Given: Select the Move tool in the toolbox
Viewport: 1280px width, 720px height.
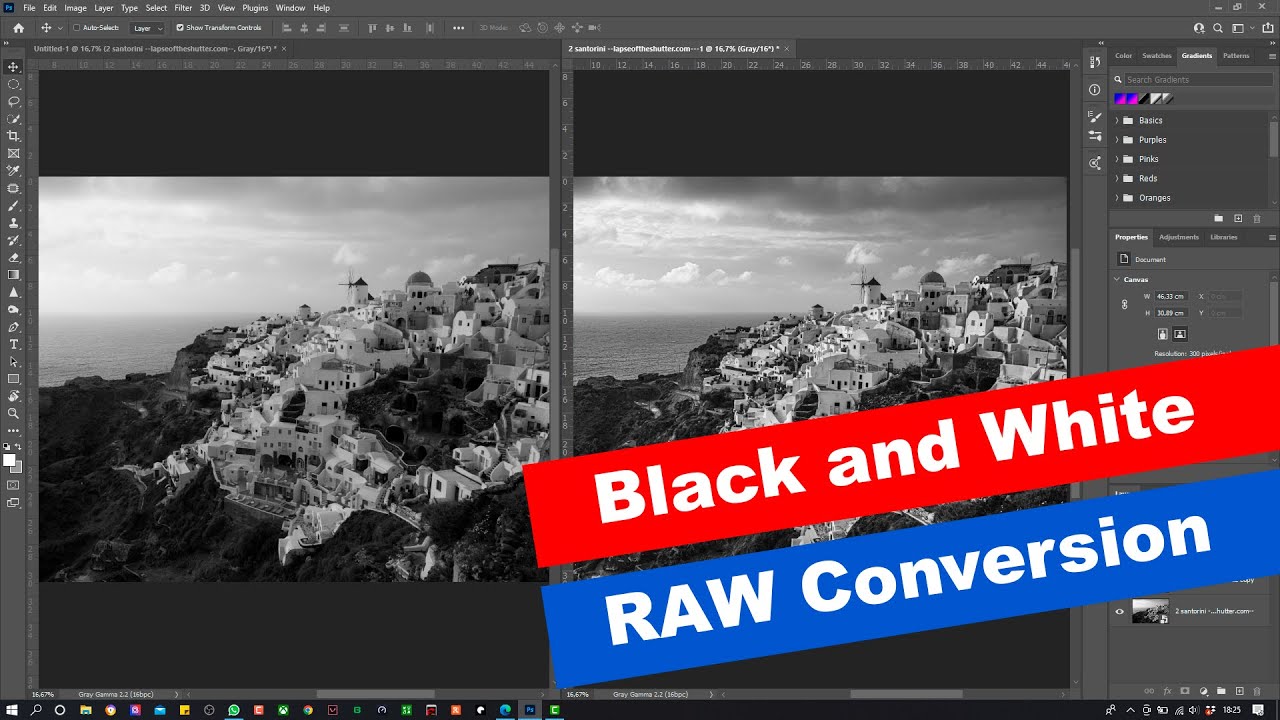Looking at the screenshot, I should point(13,67).
